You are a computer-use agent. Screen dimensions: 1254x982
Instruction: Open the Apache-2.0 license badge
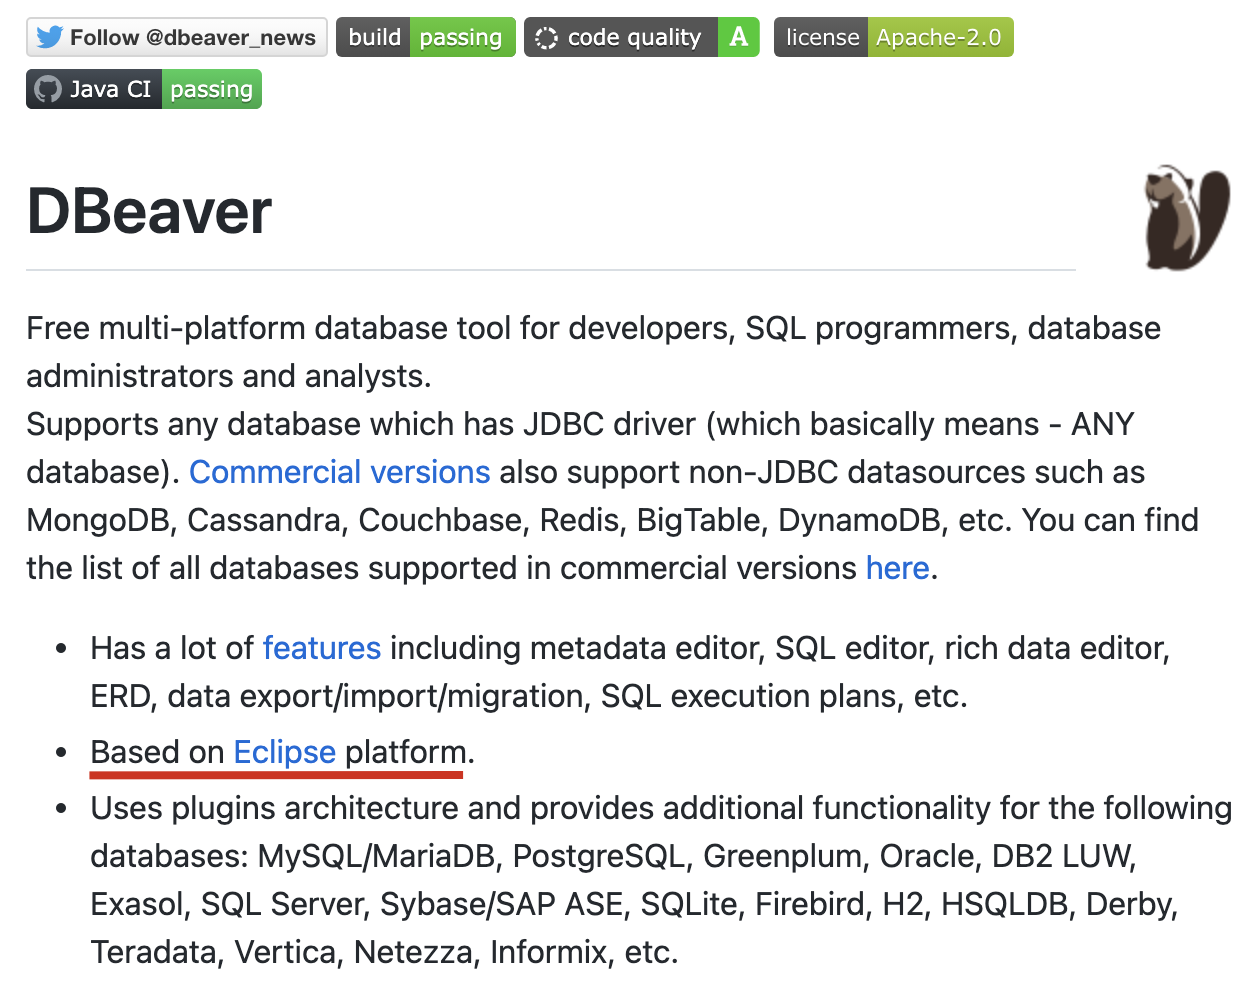939,38
